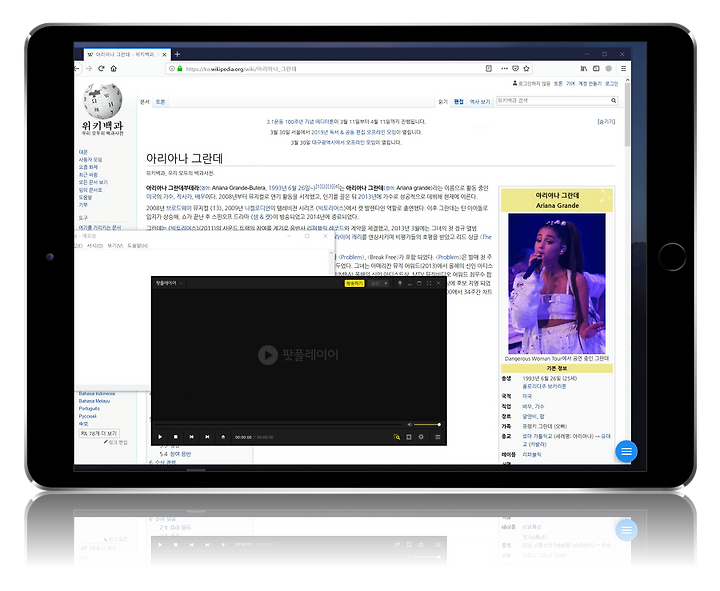Image resolution: width=720 pixels, height=591 pixels.
Task: Click the 로그인 link at top right
Action: 612,84
